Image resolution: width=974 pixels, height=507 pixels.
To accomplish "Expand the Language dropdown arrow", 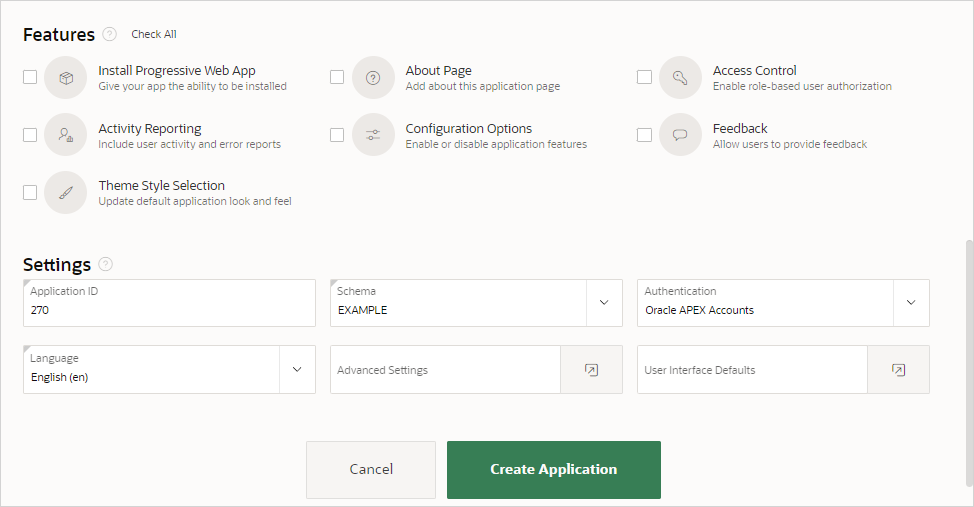I will [x=297, y=370].
